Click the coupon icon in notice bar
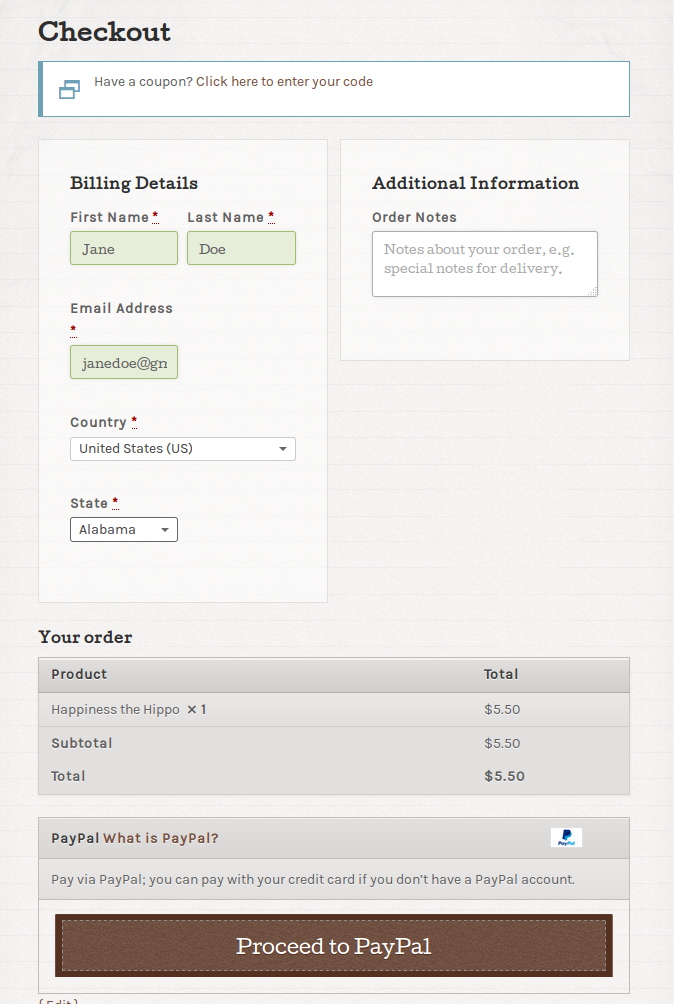Screen dimensions: 674x1004 (x=69, y=90)
